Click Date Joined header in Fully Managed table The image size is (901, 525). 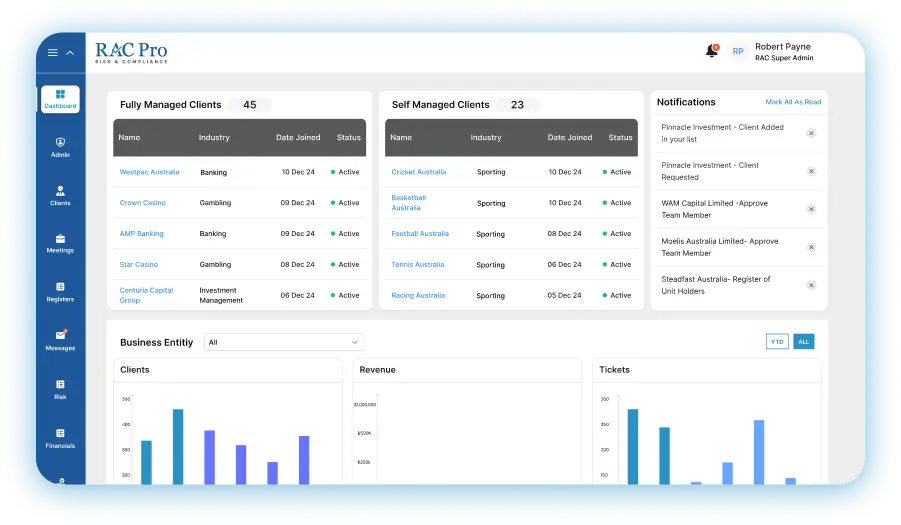click(298, 137)
